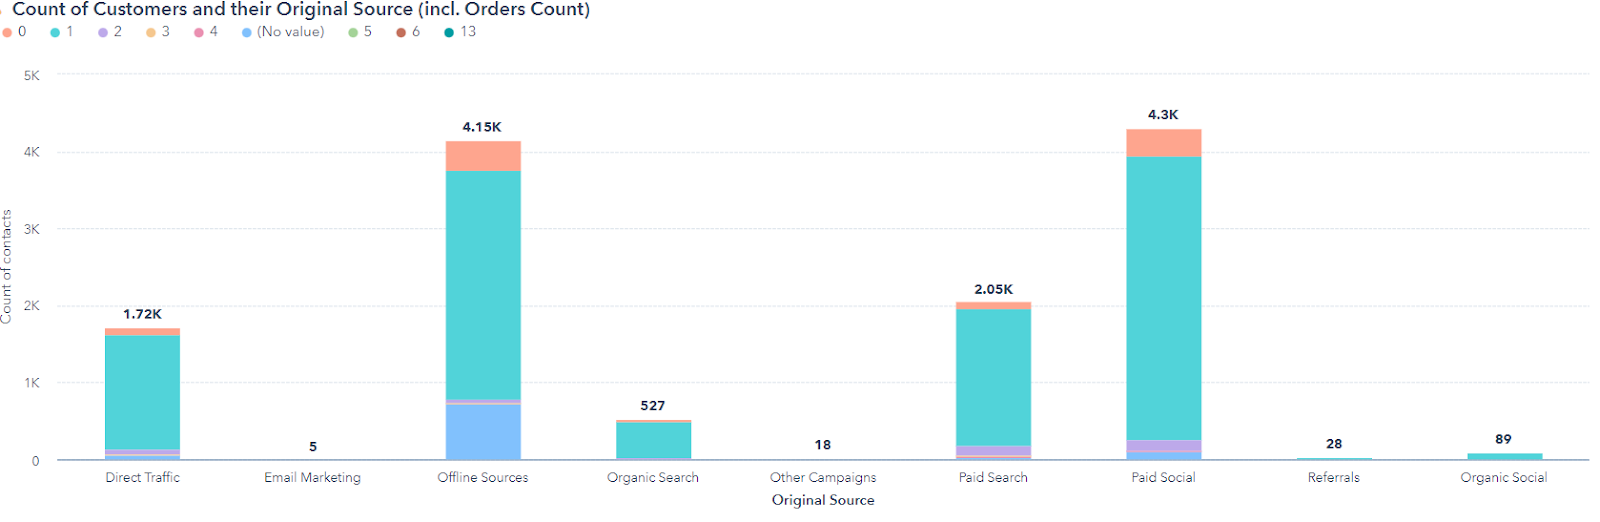Toggle the '0' orders legend dot
1600x522 pixels.
(x=7, y=32)
